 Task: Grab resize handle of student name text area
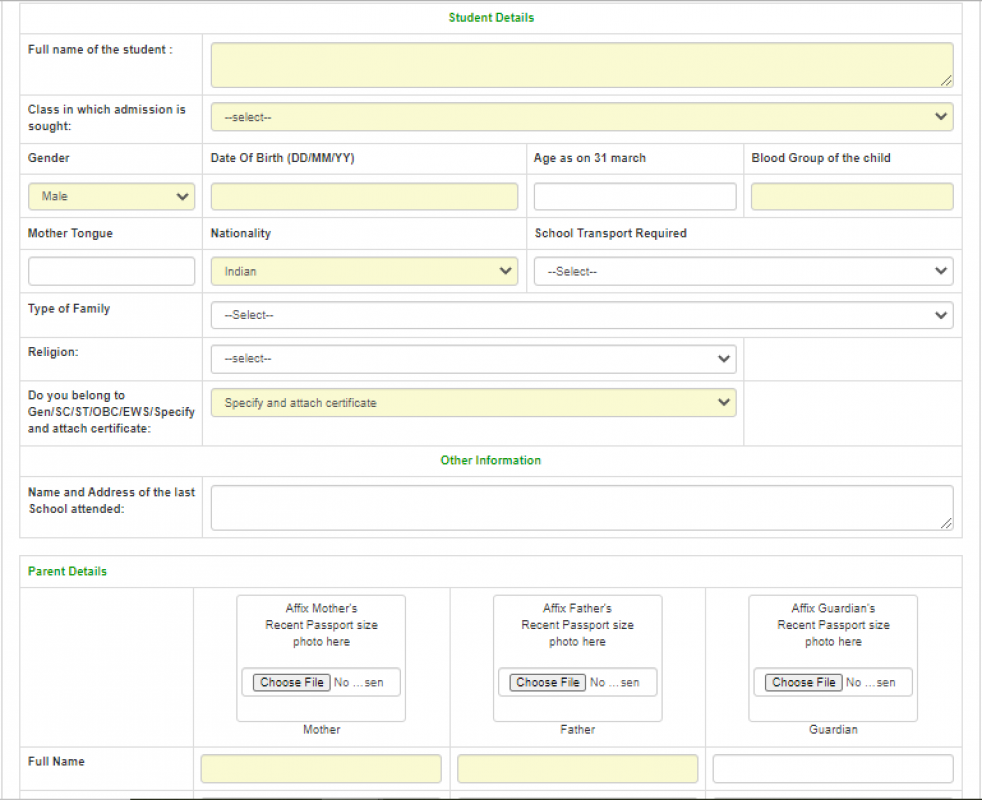click(946, 81)
